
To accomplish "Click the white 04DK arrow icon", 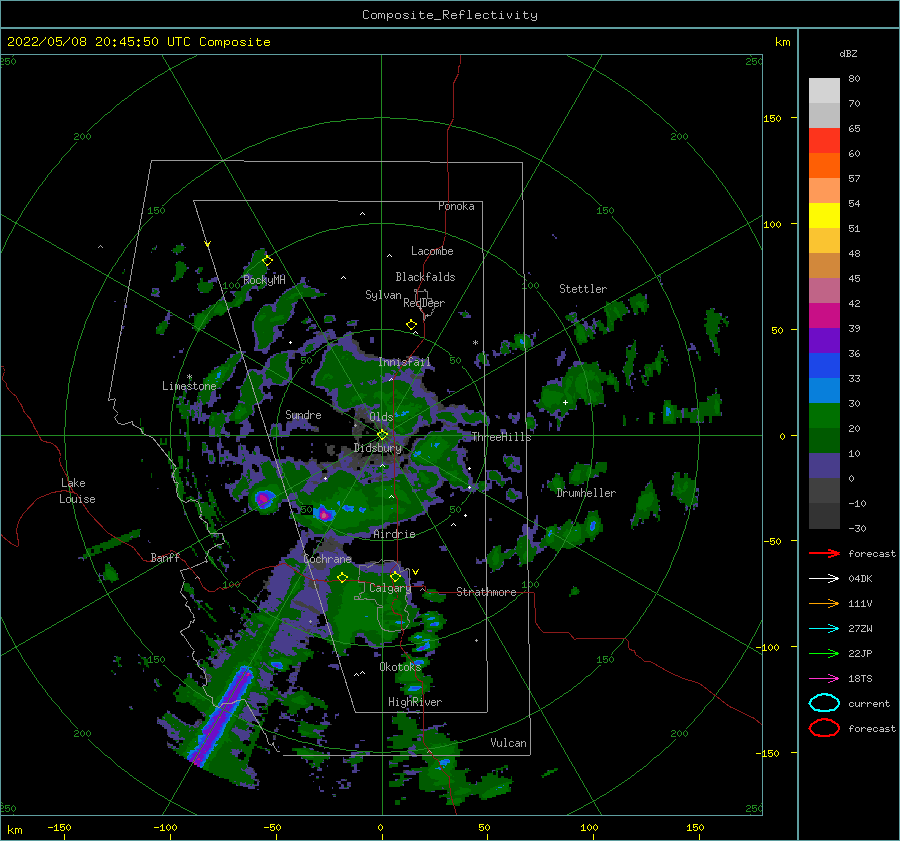I will (824, 579).
